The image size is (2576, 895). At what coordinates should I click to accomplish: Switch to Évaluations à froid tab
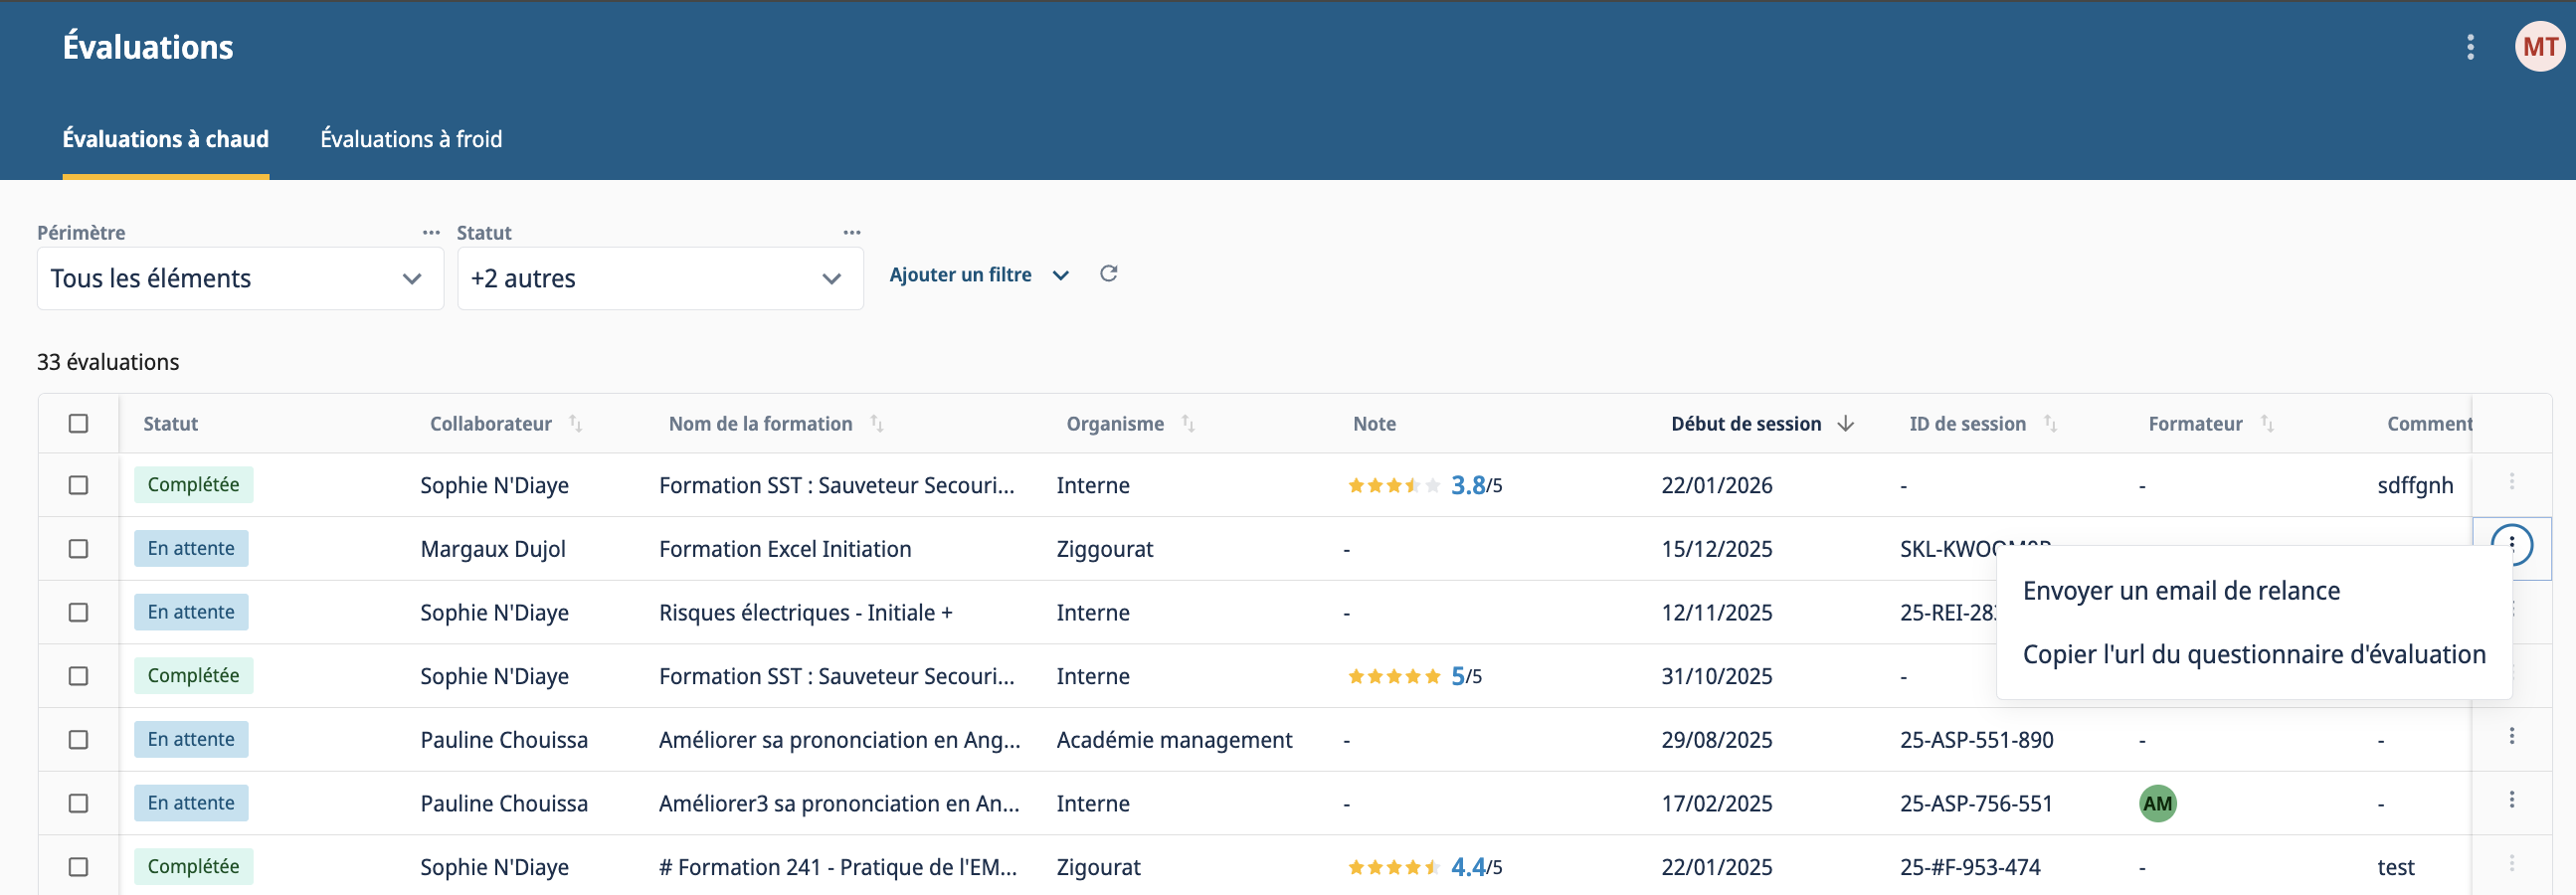point(411,139)
